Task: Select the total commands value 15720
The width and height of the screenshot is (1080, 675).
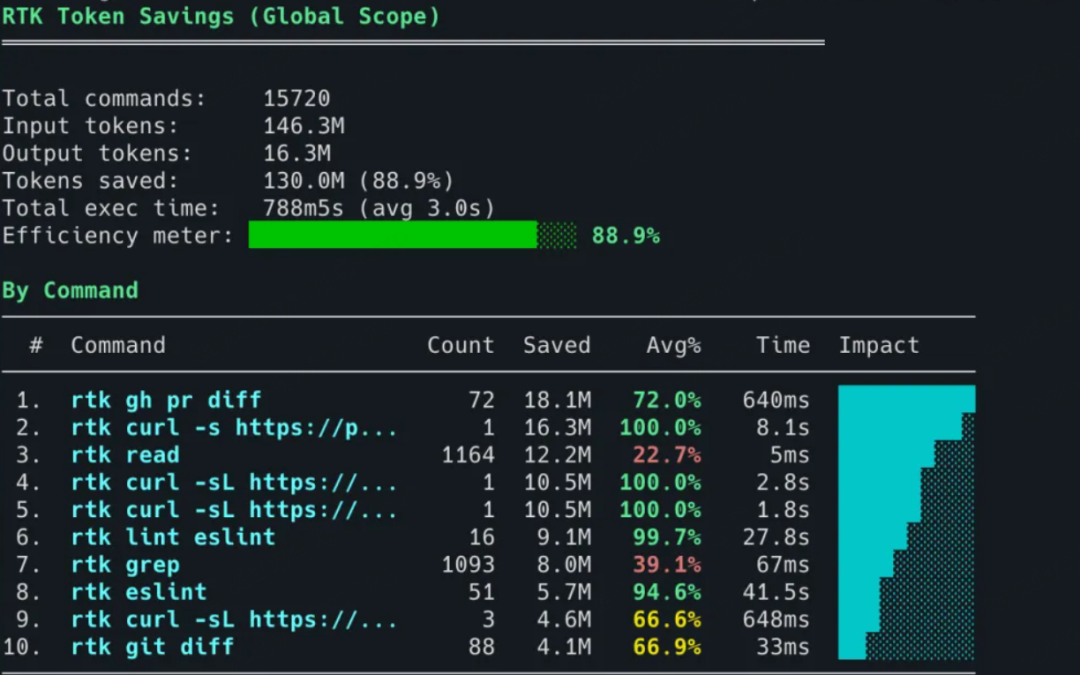Action: (297, 98)
